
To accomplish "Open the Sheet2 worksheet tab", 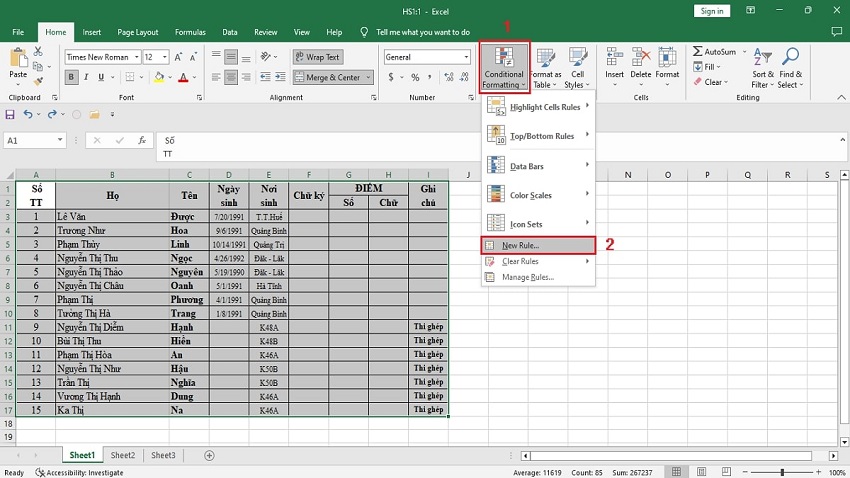I will tap(122, 455).
